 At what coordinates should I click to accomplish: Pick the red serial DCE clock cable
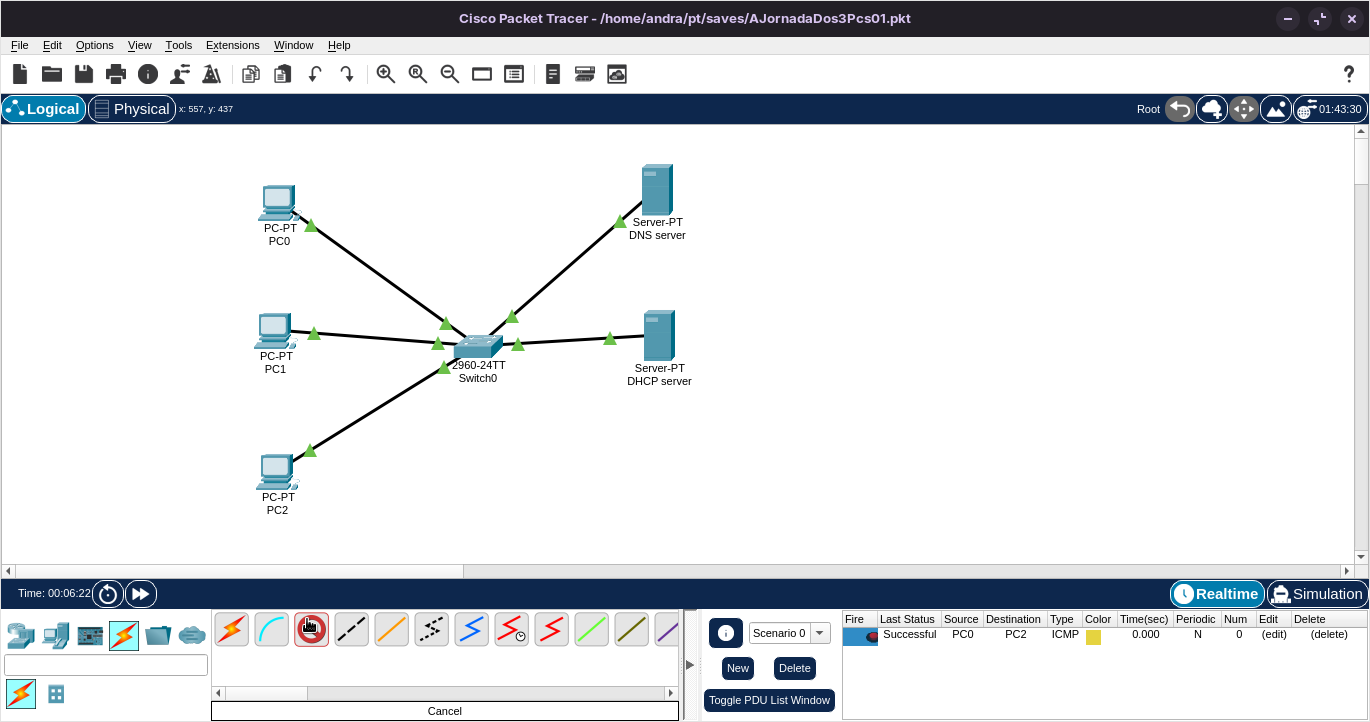tap(512, 629)
